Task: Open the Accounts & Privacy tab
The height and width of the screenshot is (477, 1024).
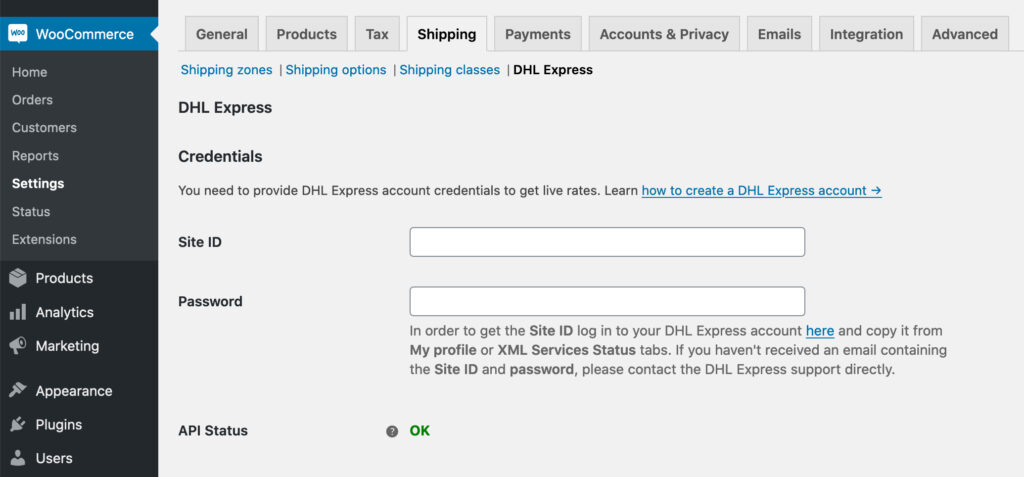Action: [x=664, y=34]
